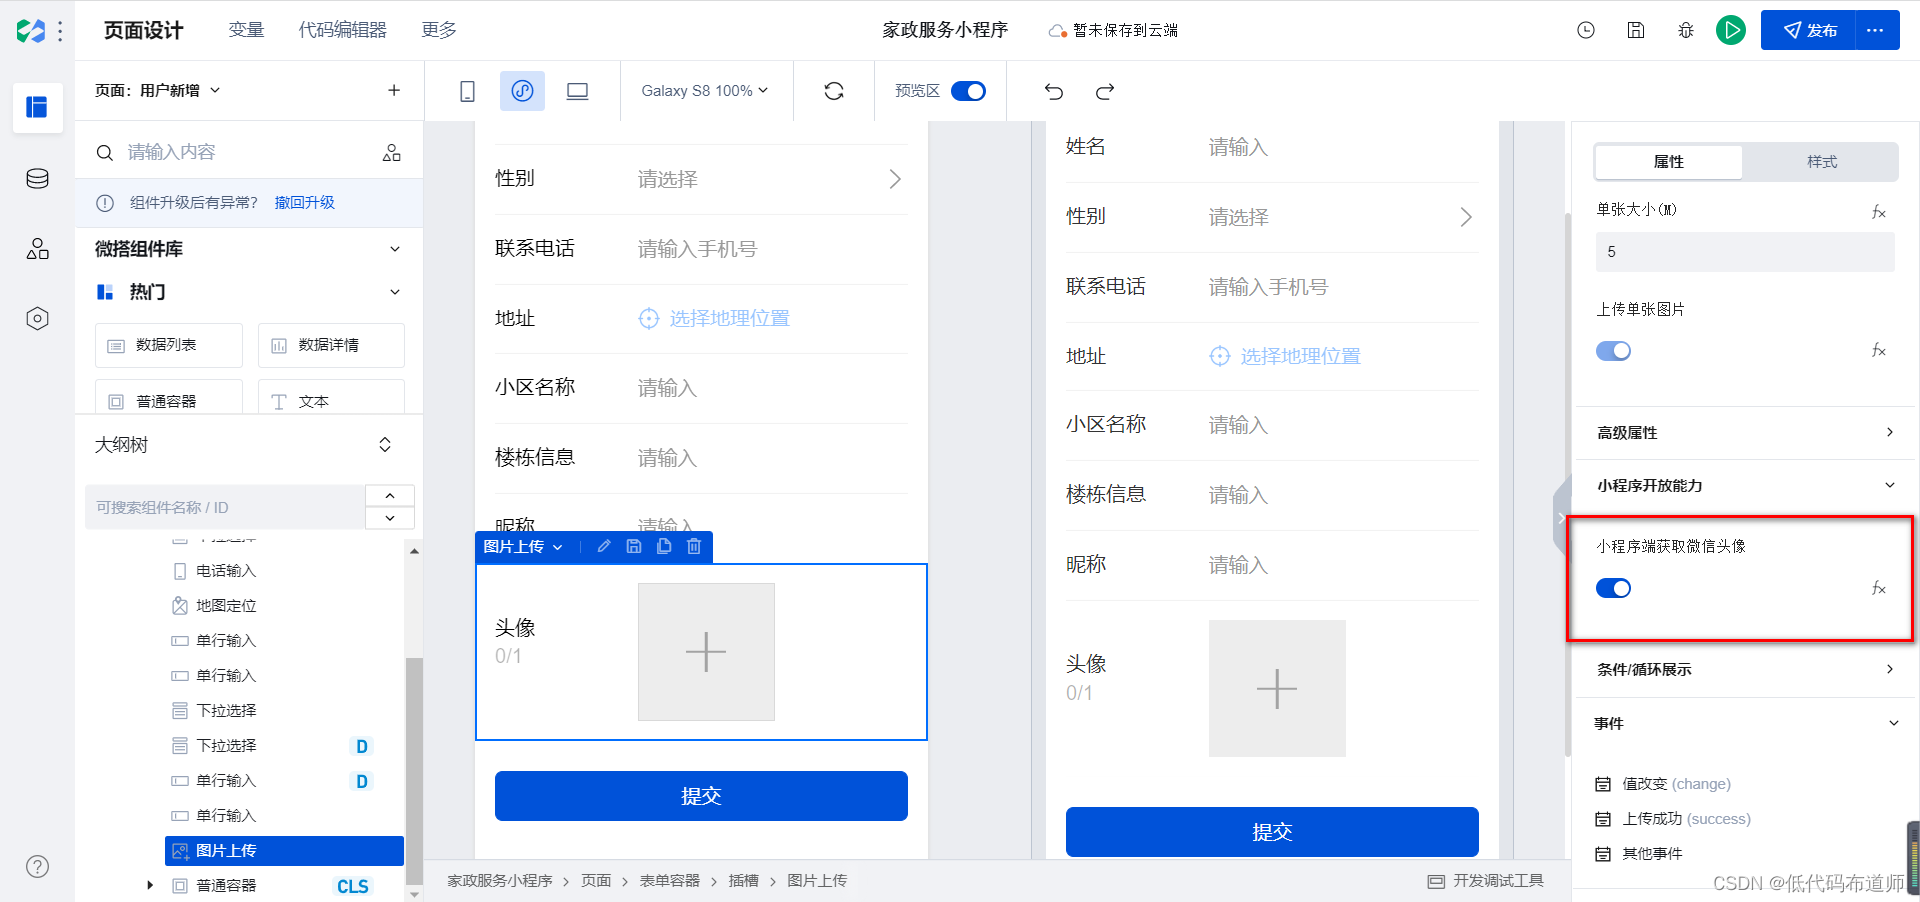Click the edit pencil icon on 图片上传 toolbar
This screenshot has width=1920, height=902.
click(x=604, y=546)
